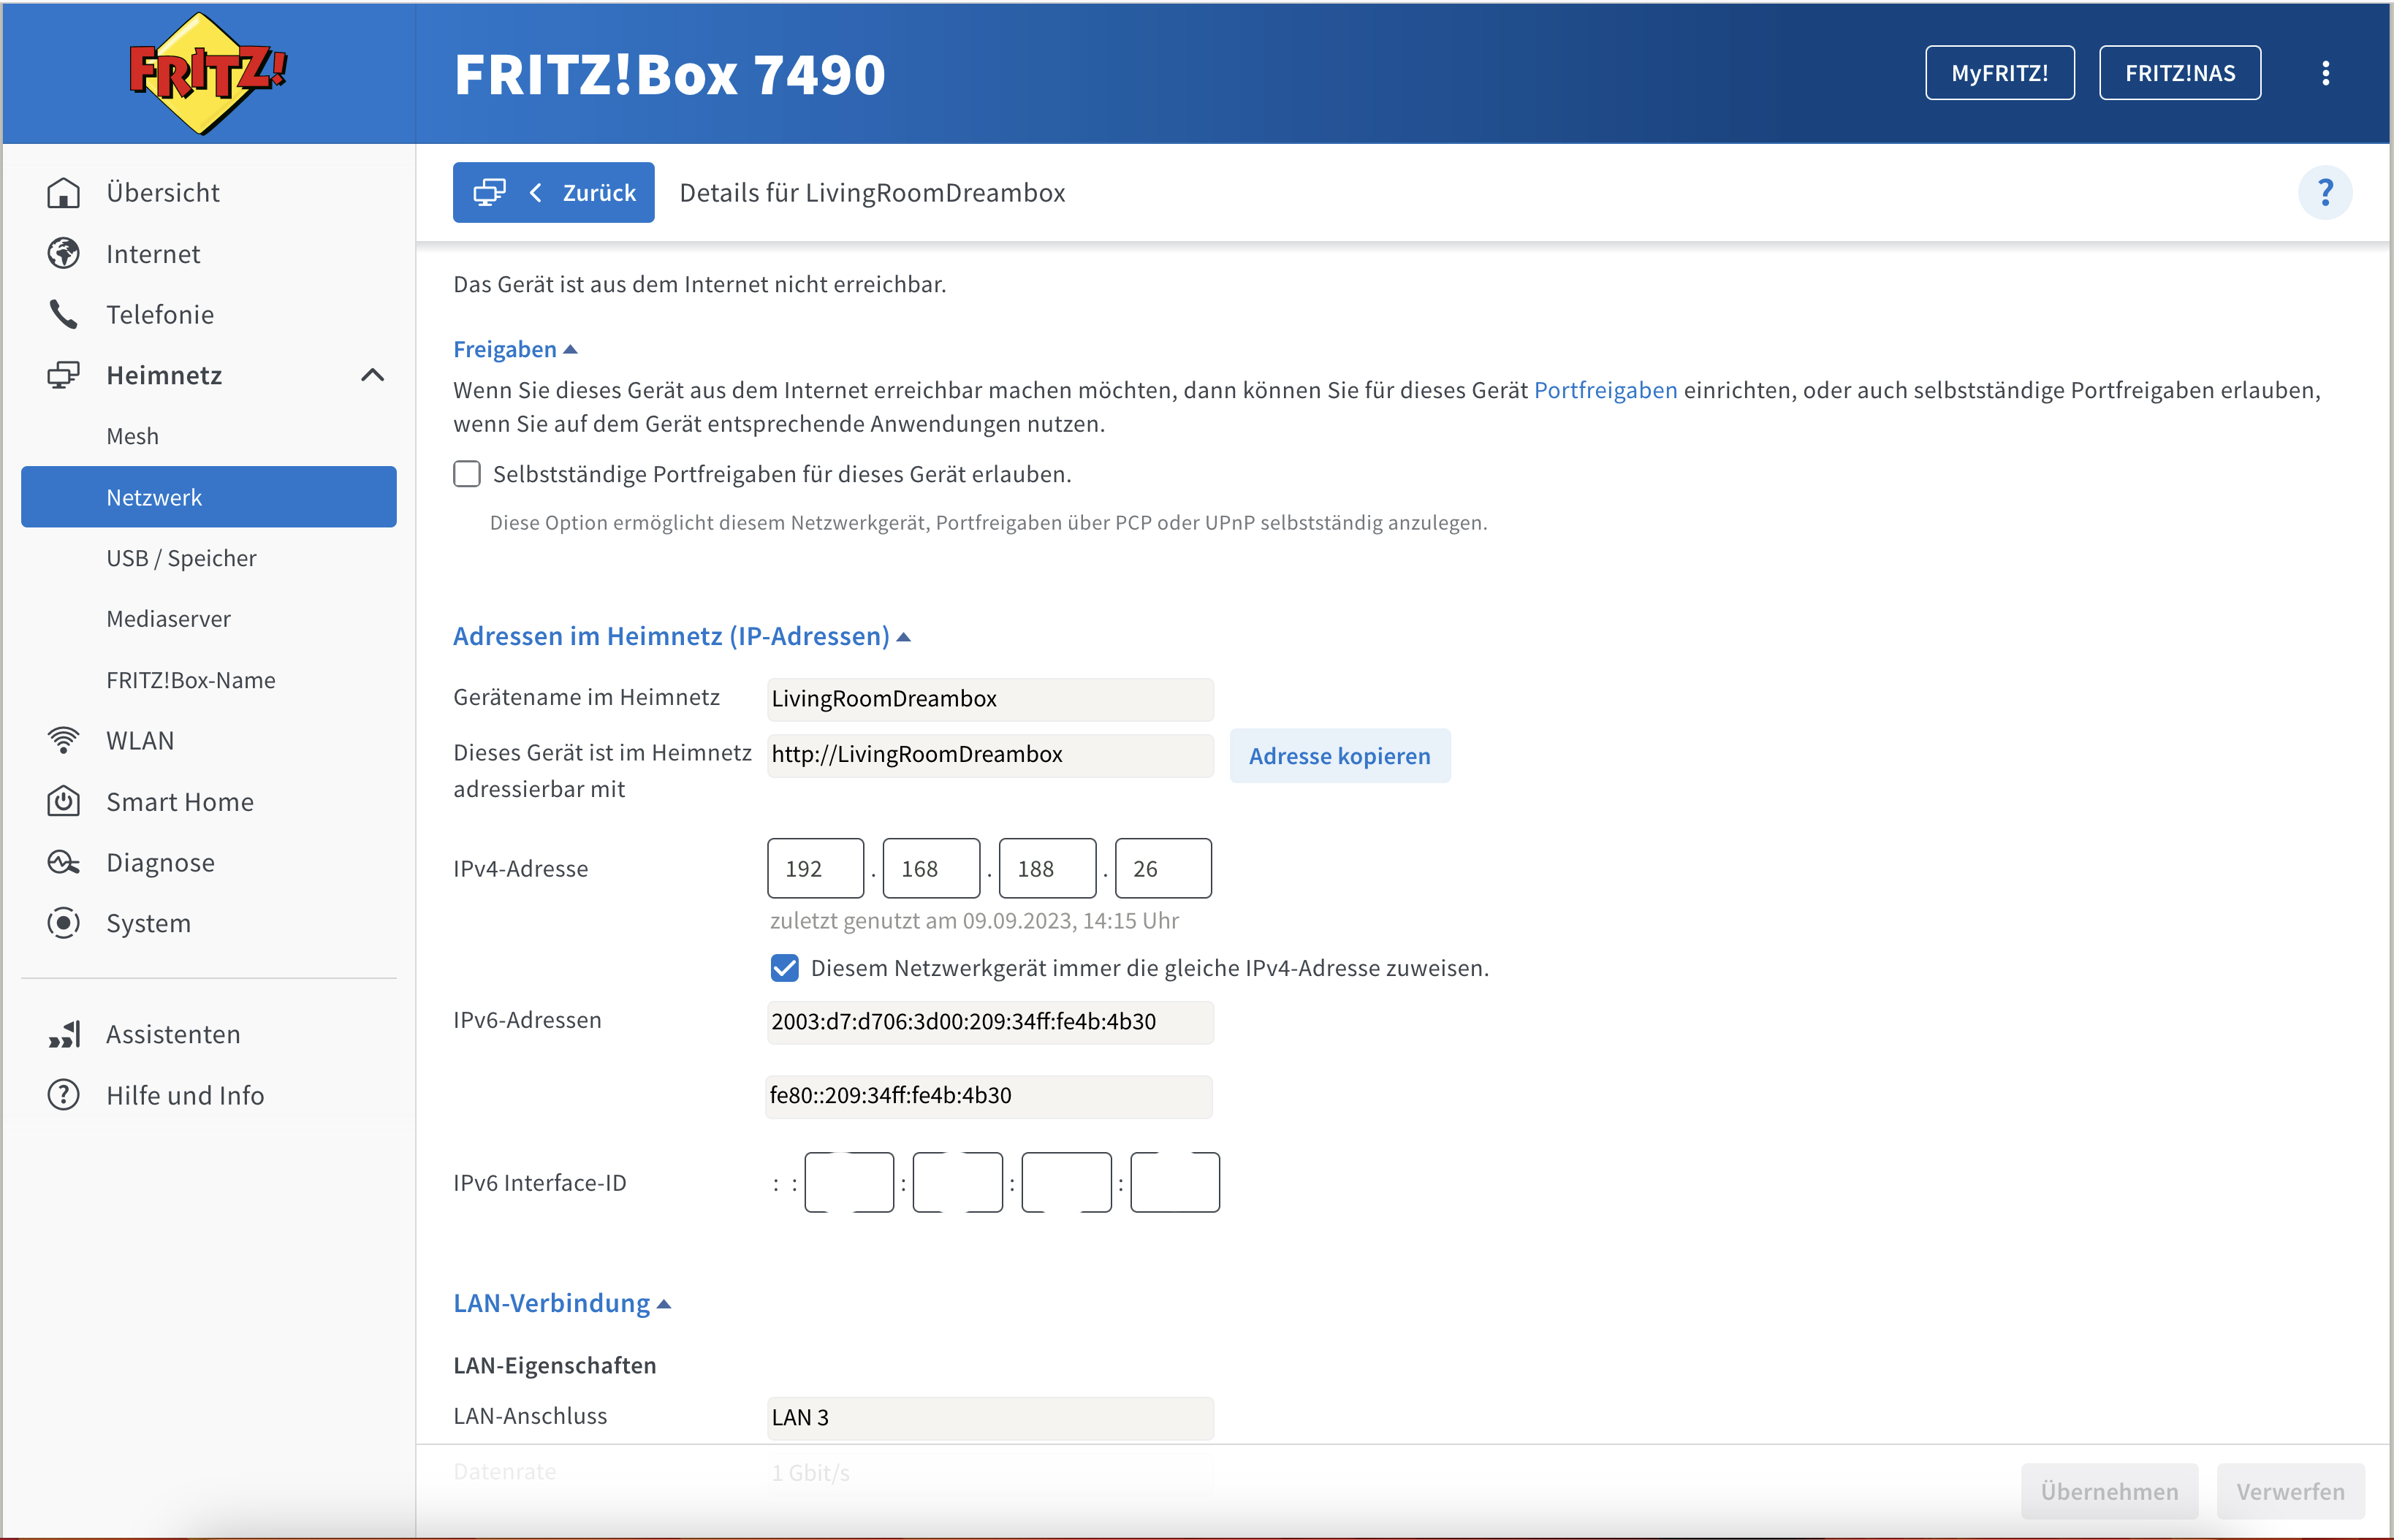Click the last IPv4 octet field

[x=1162, y=868]
